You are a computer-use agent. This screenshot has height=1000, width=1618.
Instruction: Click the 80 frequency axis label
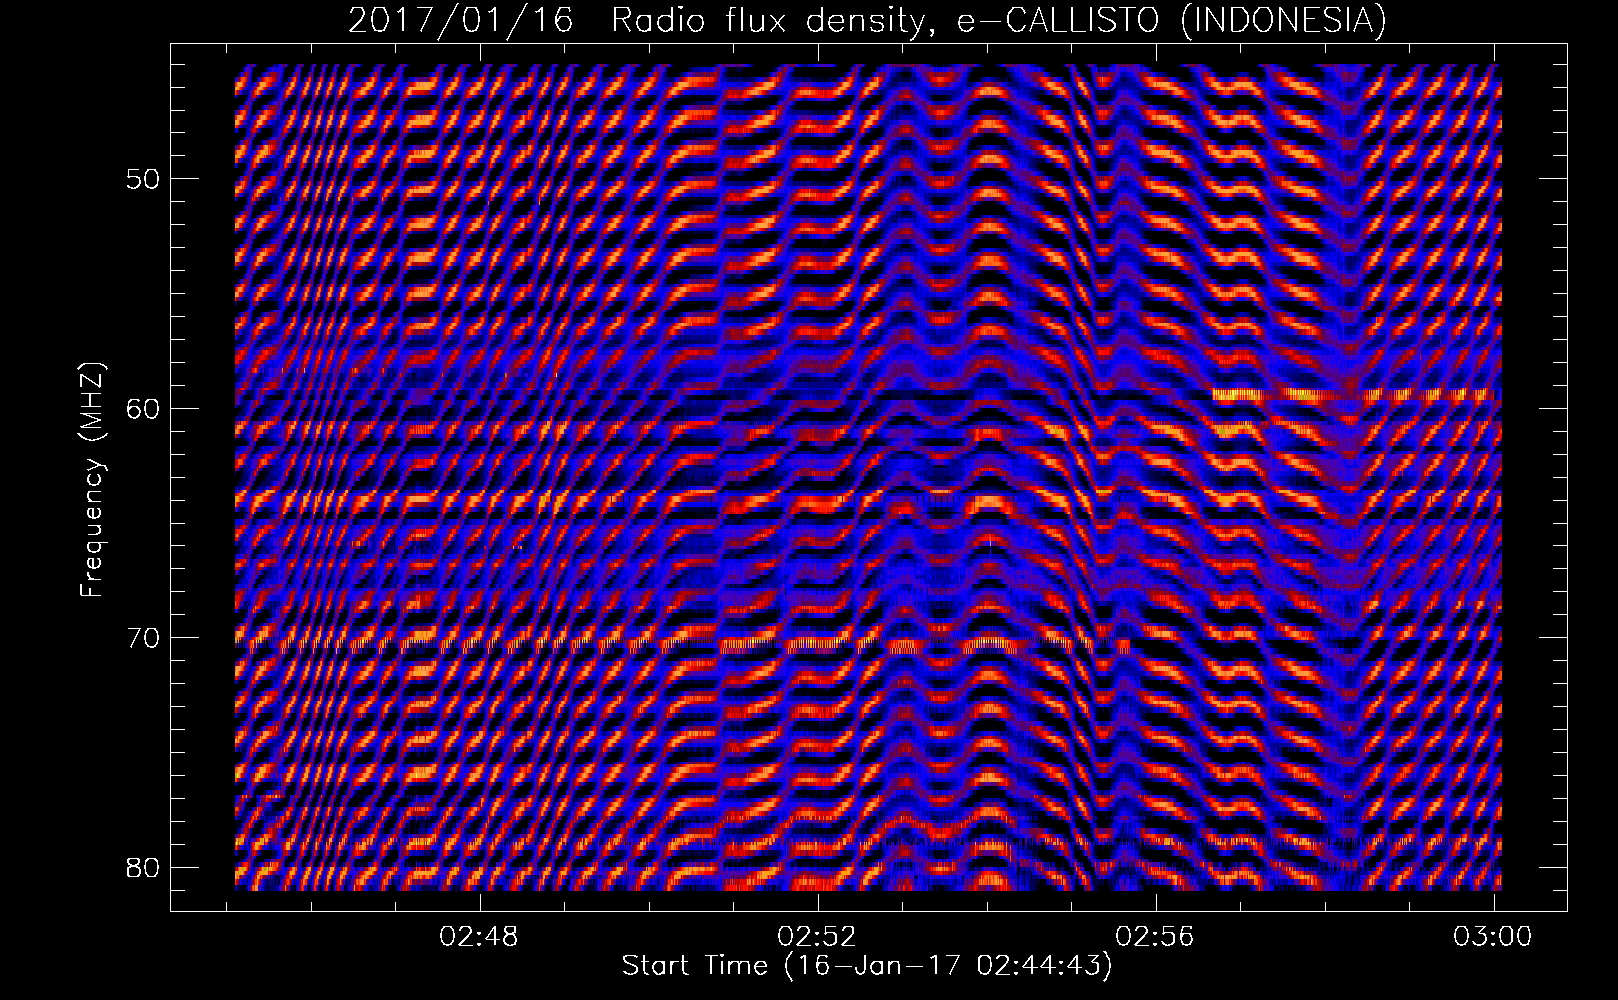(x=144, y=866)
